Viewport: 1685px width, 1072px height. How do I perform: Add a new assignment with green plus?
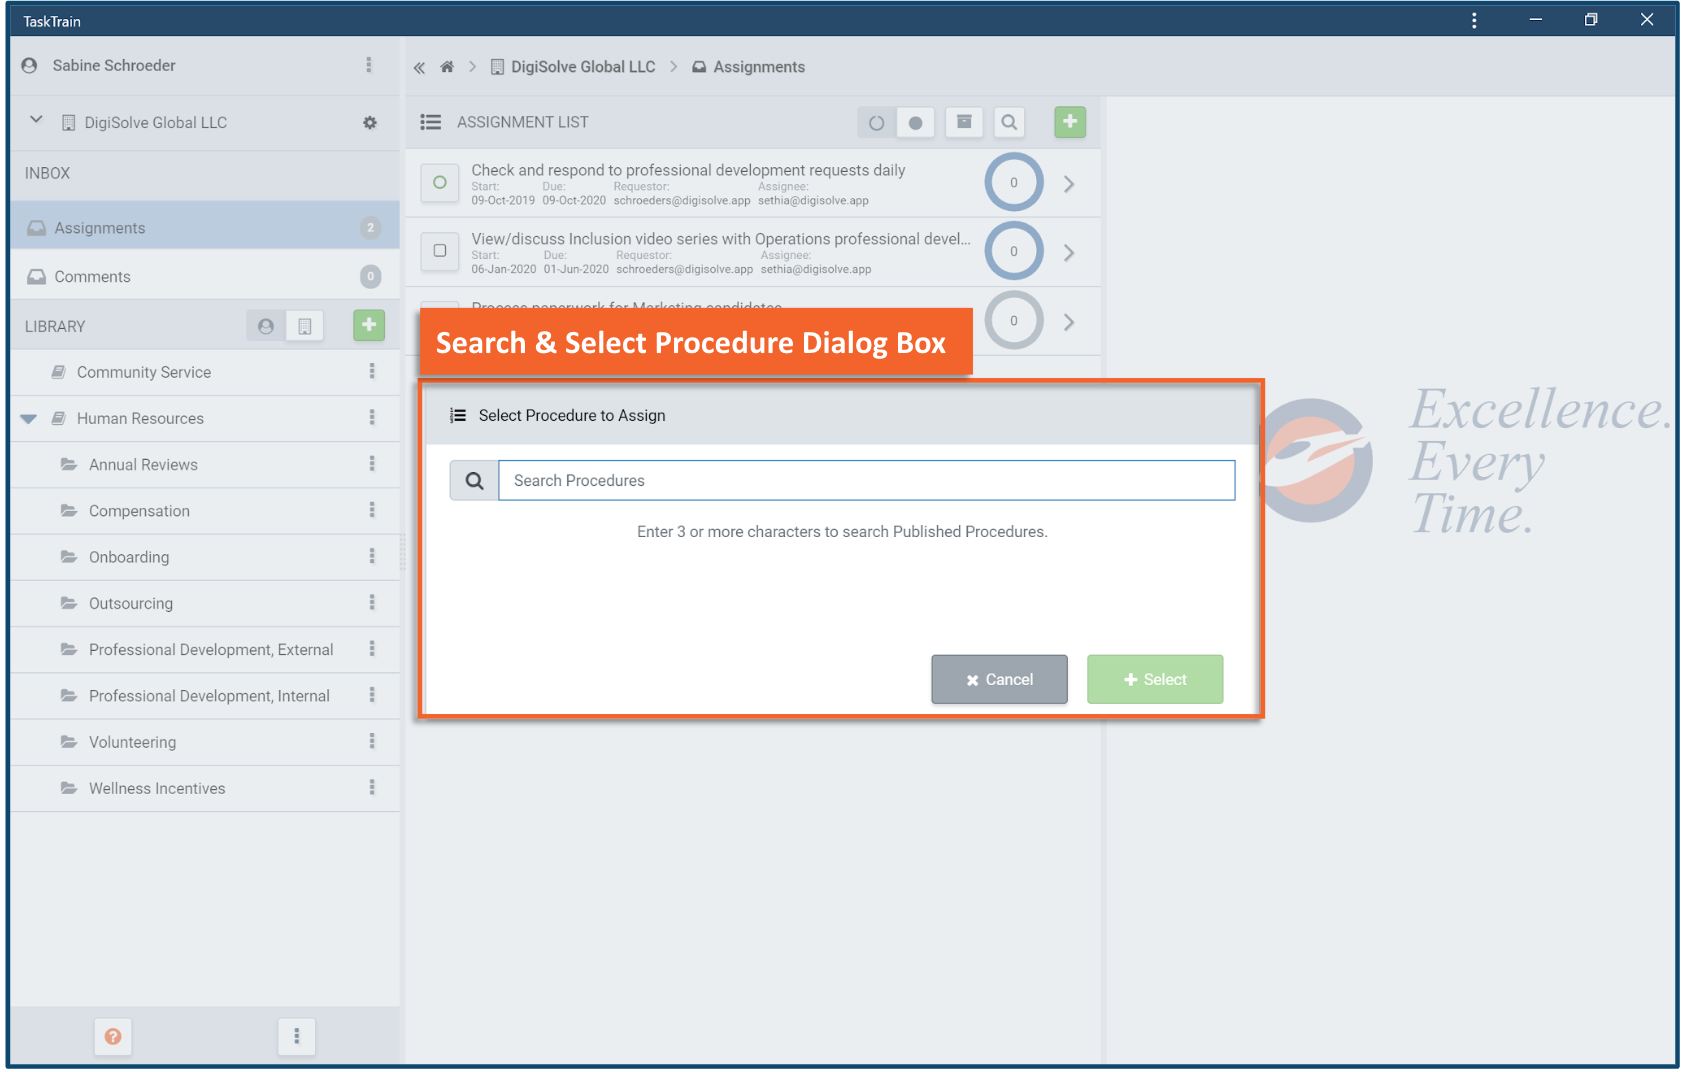[1070, 122]
